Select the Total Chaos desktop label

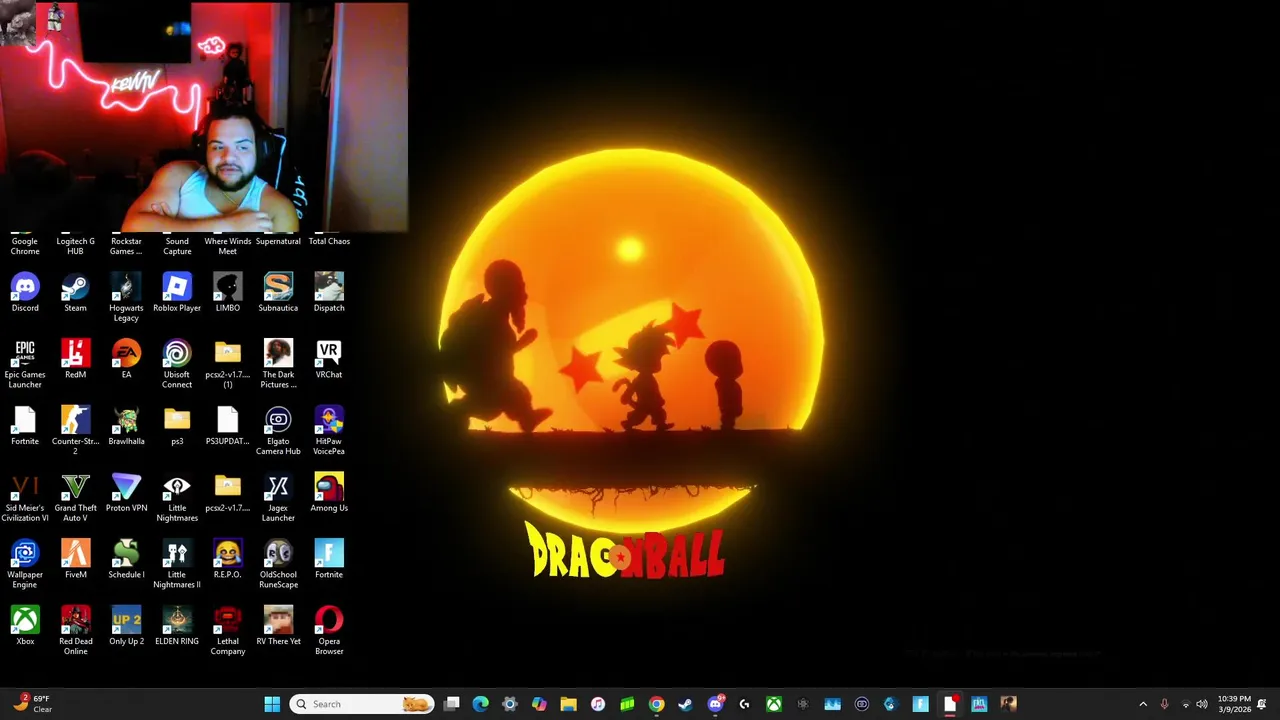point(329,241)
